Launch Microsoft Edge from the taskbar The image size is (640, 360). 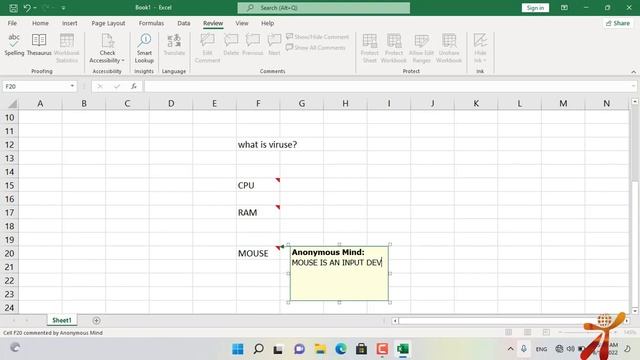tap(341, 349)
